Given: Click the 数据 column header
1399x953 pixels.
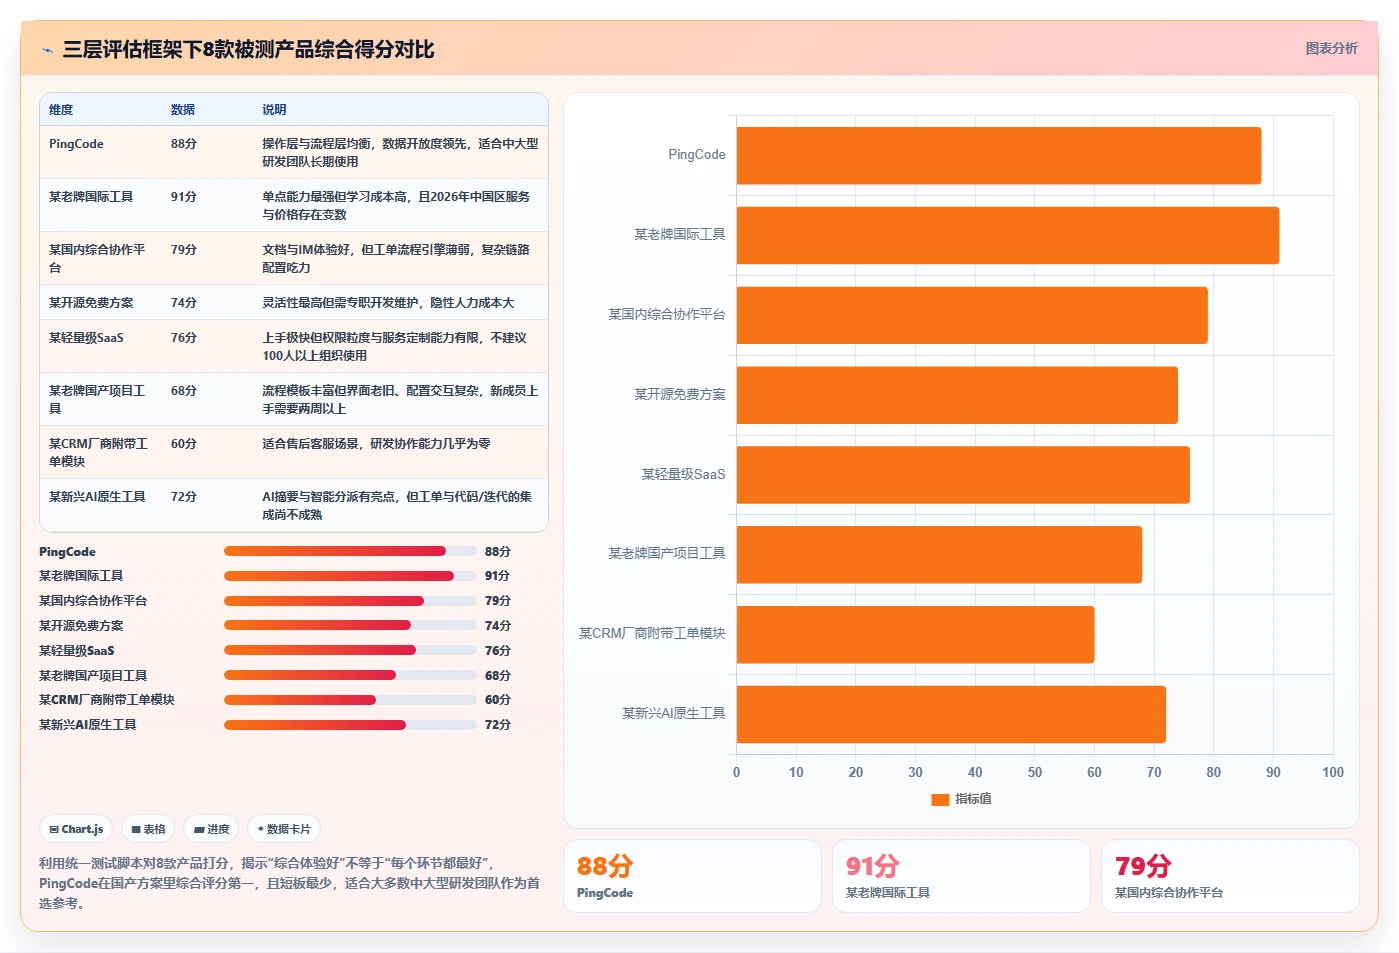Looking at the screenshot, I should [x=183, y=110].
